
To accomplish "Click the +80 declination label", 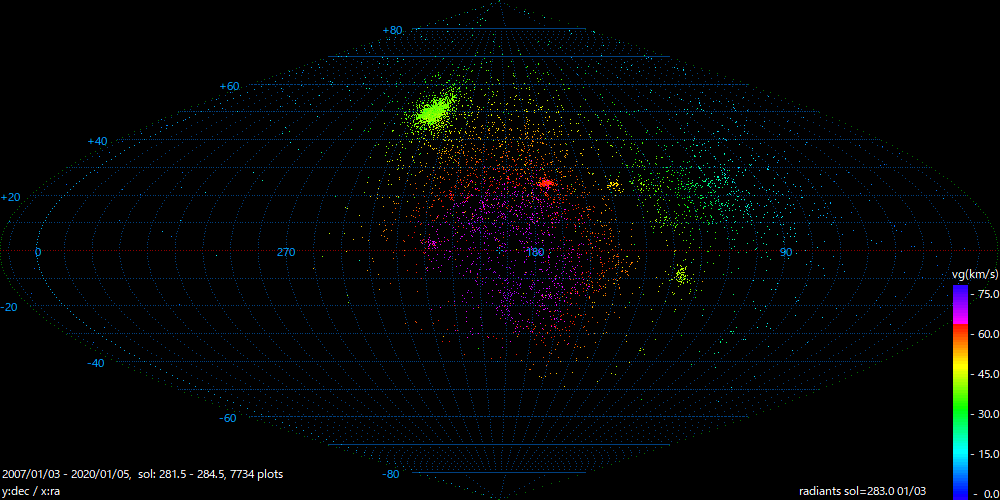I will (392, 30).
